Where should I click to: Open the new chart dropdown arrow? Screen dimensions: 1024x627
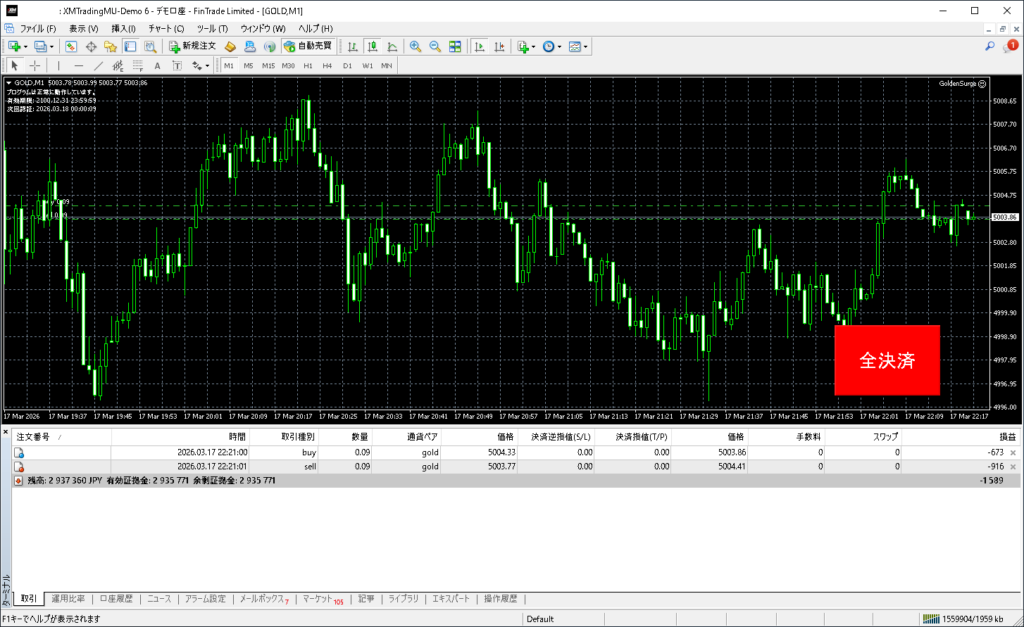(25, 46)
